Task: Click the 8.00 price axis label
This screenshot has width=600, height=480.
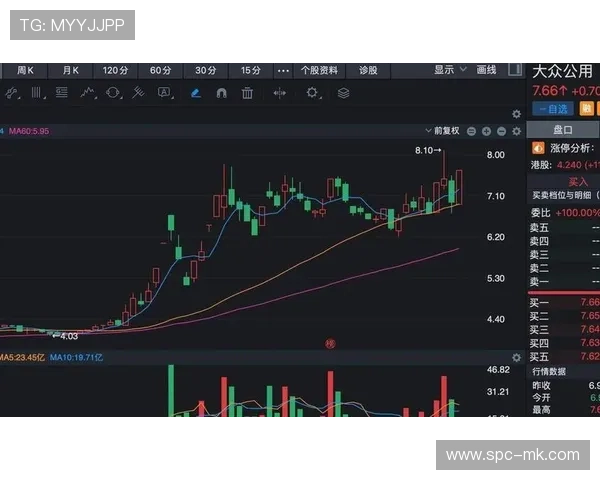Action: (496, 155)
